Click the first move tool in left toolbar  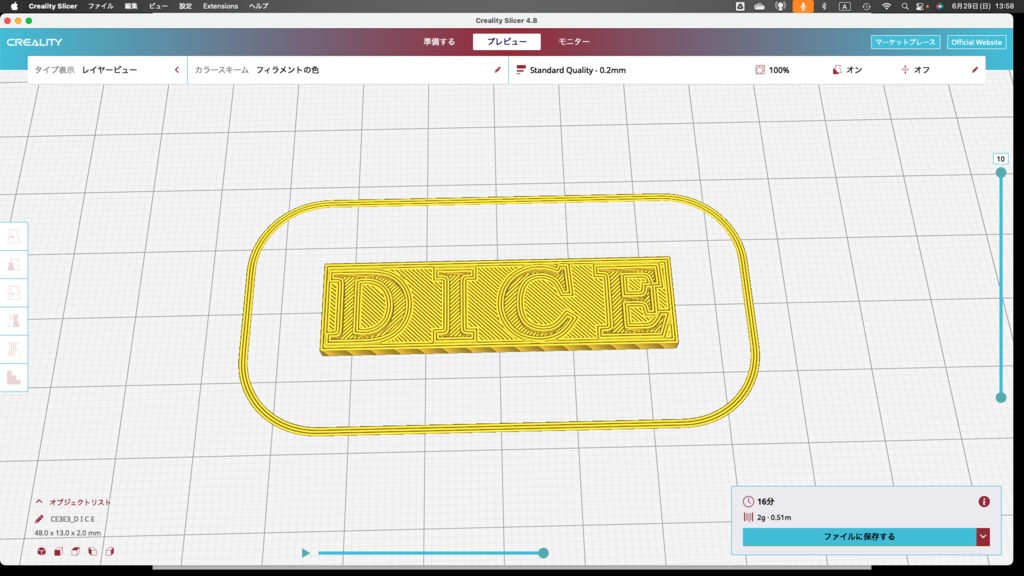point(14,236)
